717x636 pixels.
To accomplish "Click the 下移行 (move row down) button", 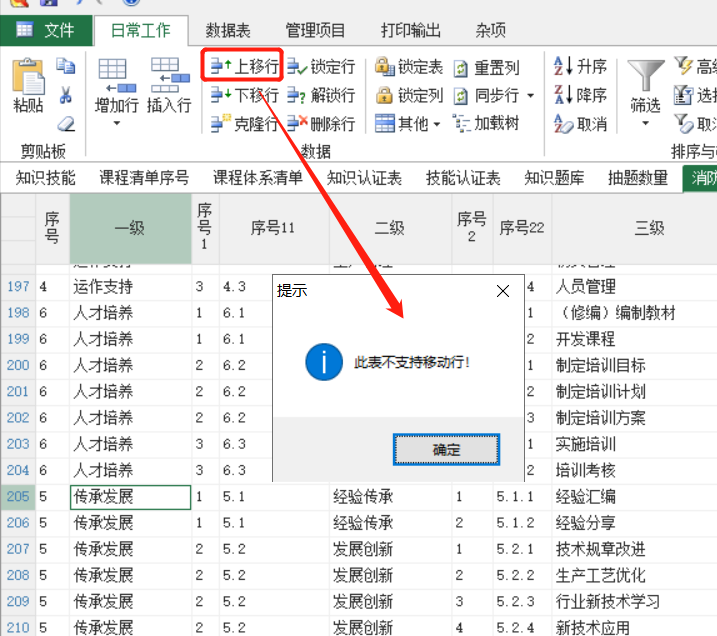I will (x=244, y=96).
